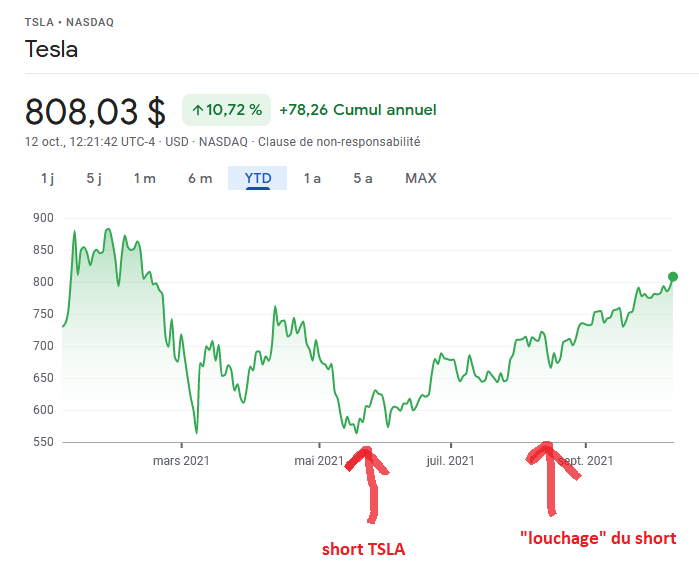699x563 pixels.
Task: Select the 1j time range
Action: pyautogui.click(x=47, y=178)
